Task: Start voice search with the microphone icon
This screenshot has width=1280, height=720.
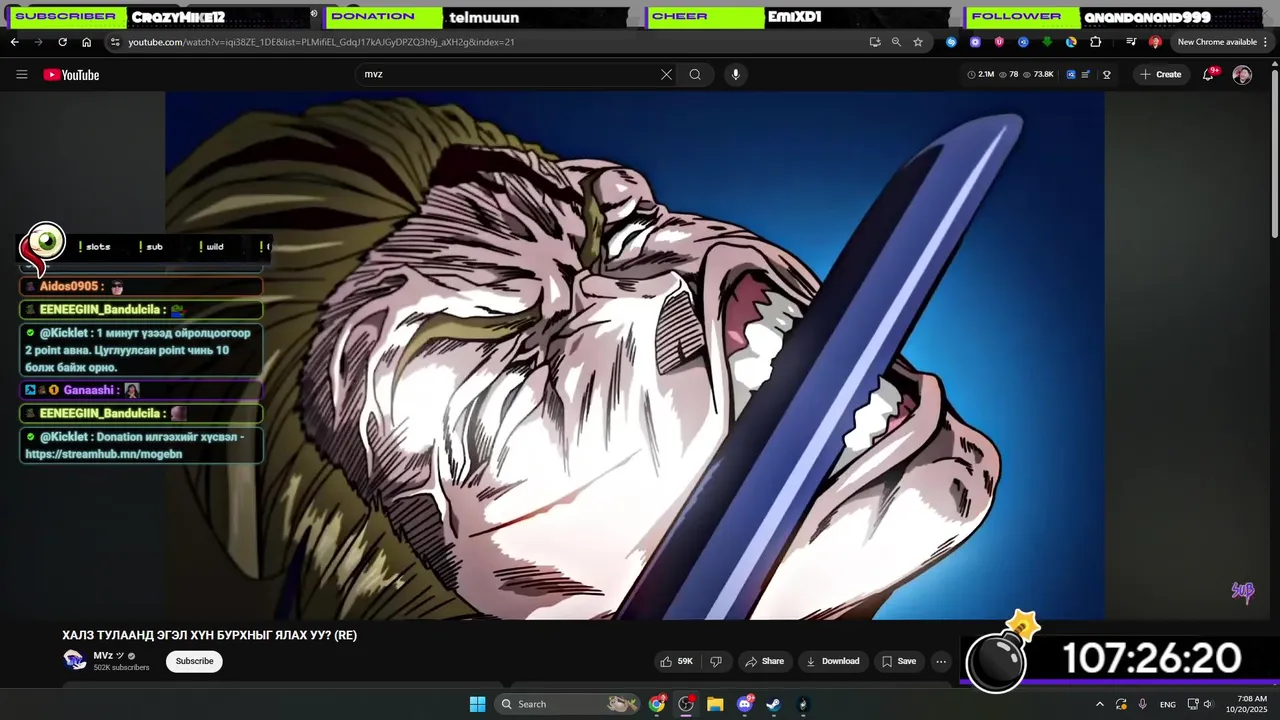Action: [736, 74]
